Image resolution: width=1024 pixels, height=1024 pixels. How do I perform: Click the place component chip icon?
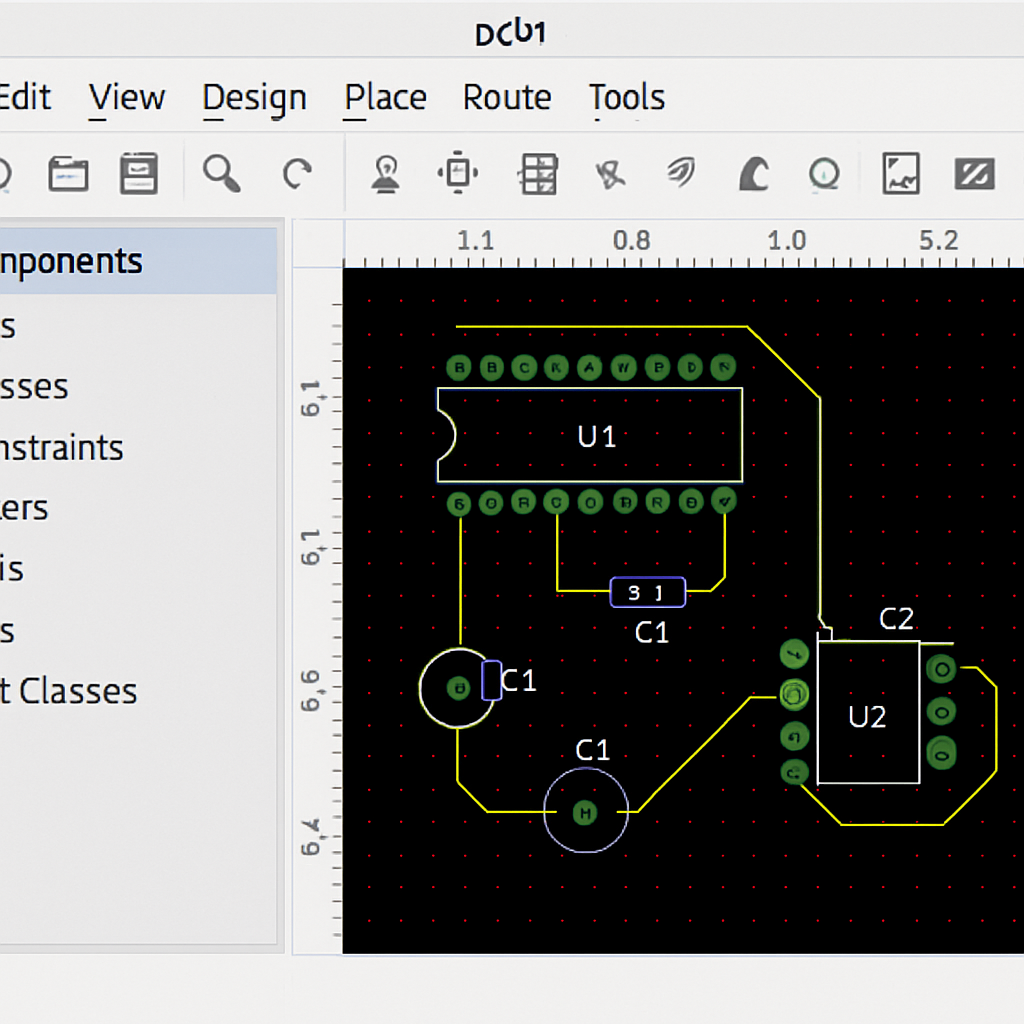click(x=458, y=174)
